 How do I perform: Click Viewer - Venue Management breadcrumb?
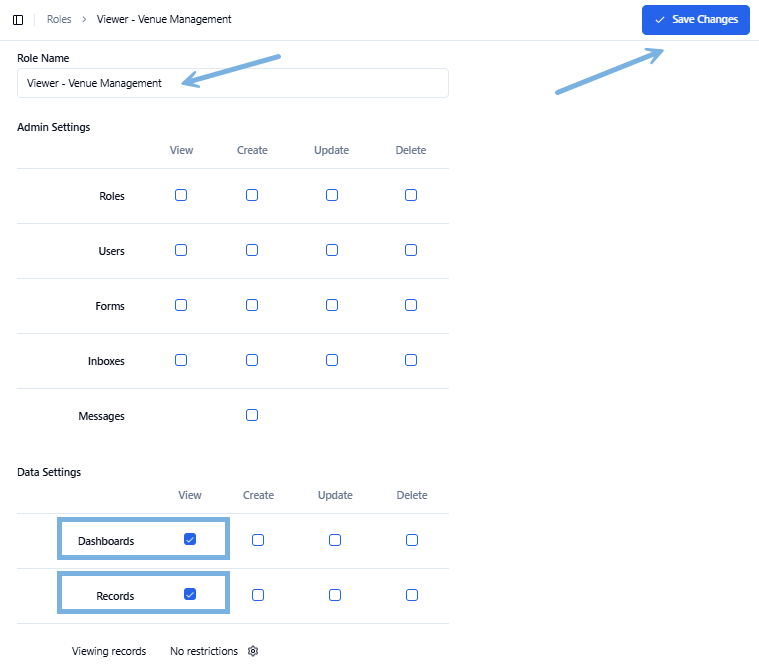tap(164, 19)
